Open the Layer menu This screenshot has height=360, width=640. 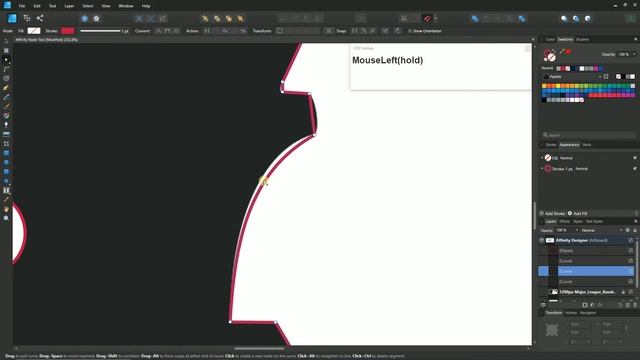69,6
